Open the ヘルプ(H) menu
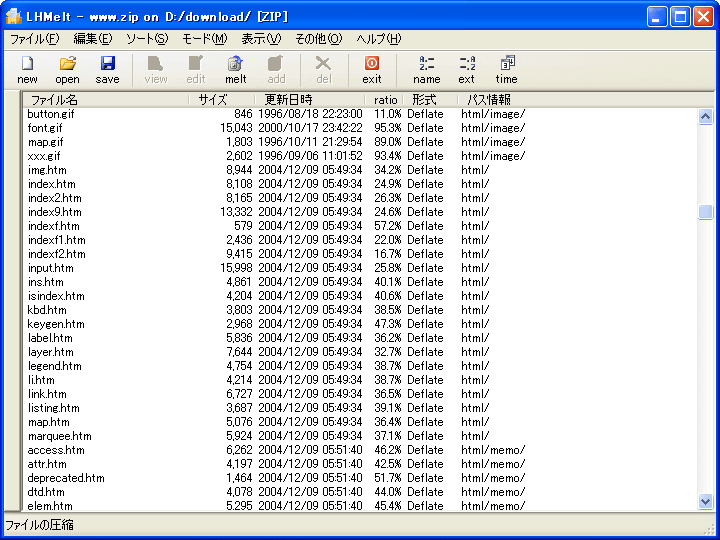720x540 pixels. (379, 39)
